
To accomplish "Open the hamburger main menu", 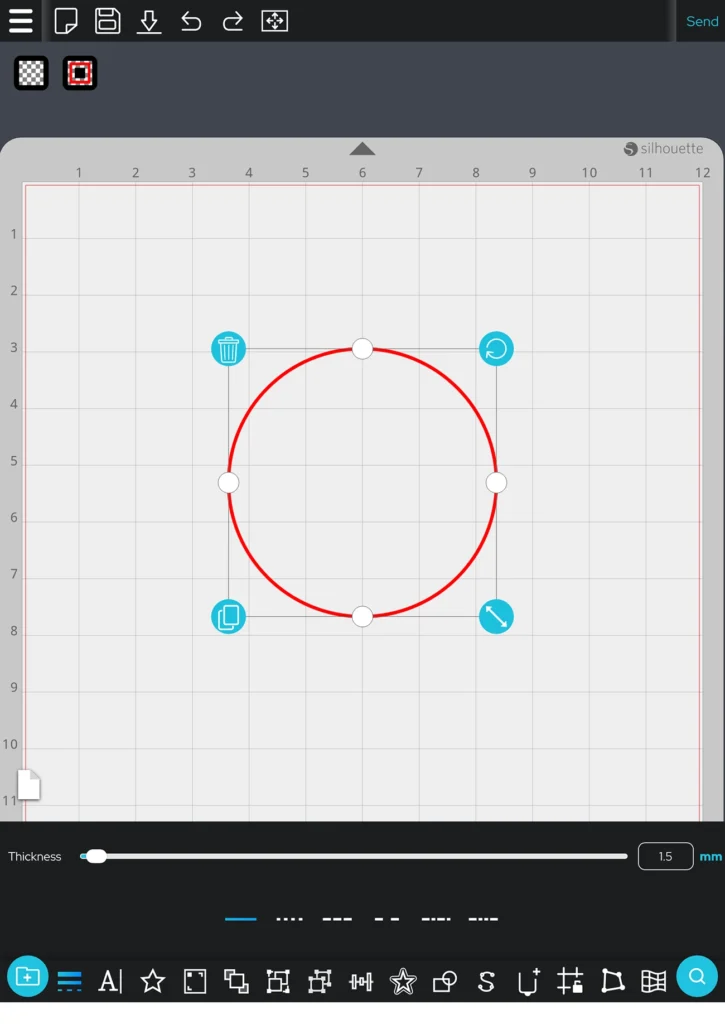I will click(x=21, y=21).
